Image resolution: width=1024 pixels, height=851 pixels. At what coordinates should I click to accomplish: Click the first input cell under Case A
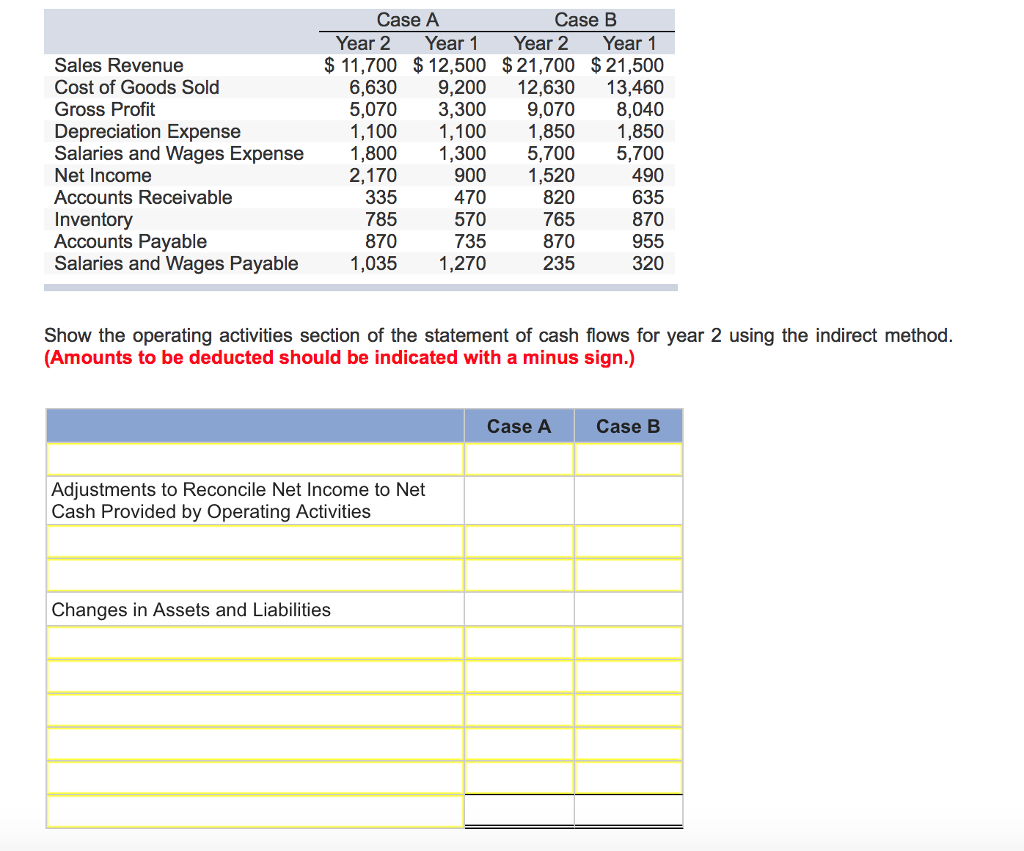[518, 458]
